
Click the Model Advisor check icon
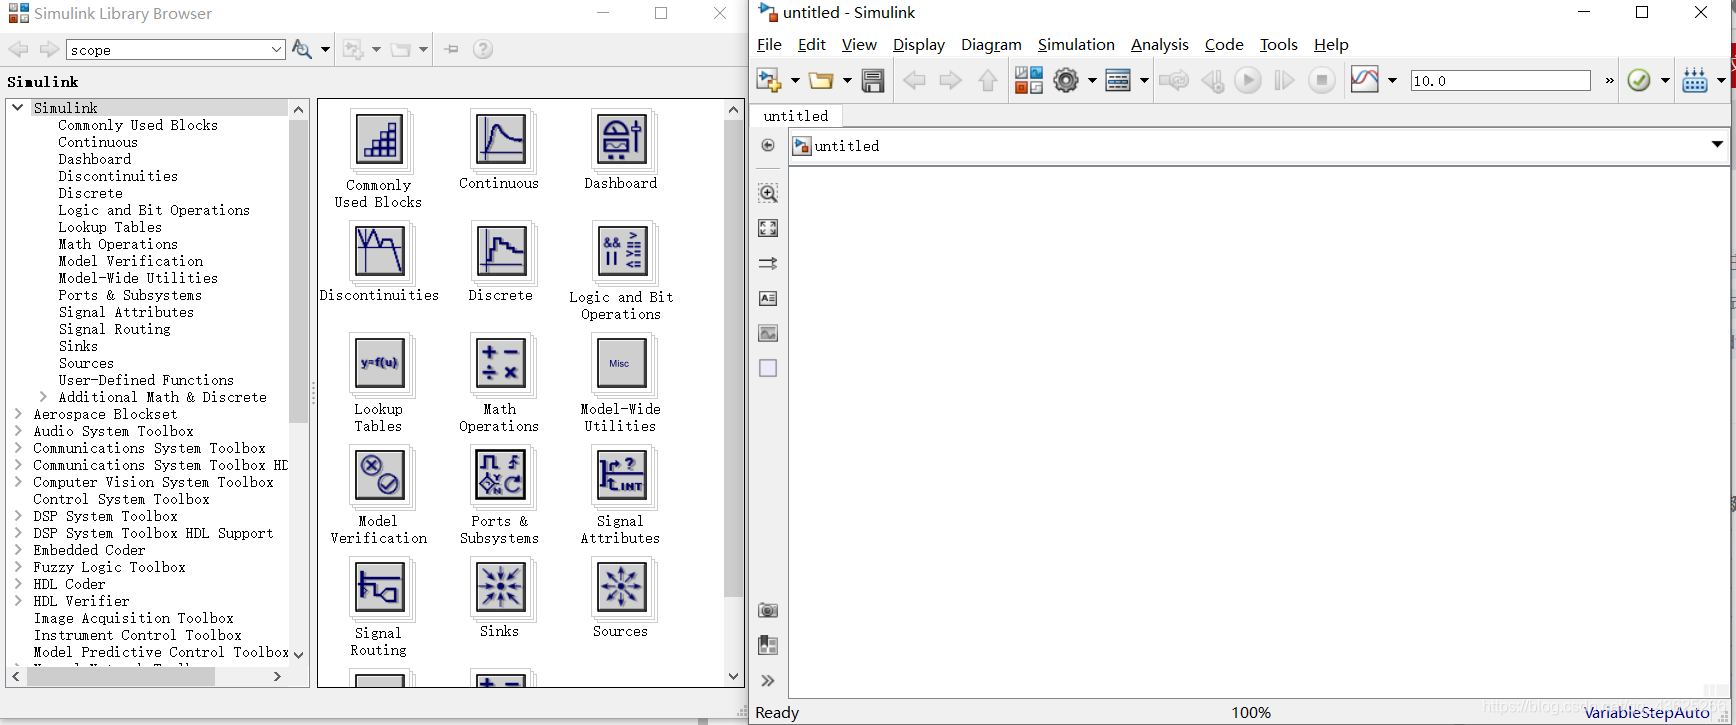tap(1639, 80)
